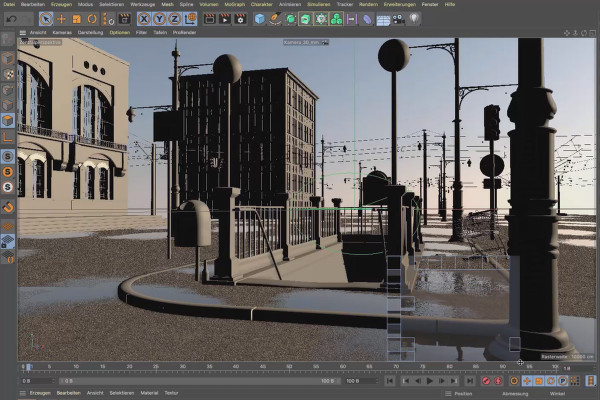600x400 pixels.
Task: Add a Cube primitive object
Action: tap(259, 19)
